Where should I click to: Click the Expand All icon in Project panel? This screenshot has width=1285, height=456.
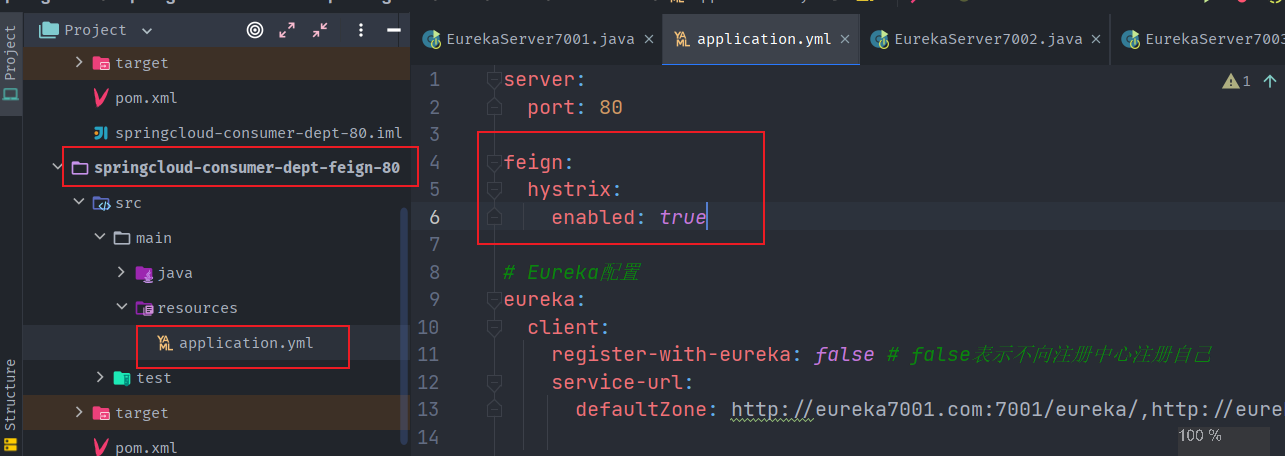[x=287, y=30]
